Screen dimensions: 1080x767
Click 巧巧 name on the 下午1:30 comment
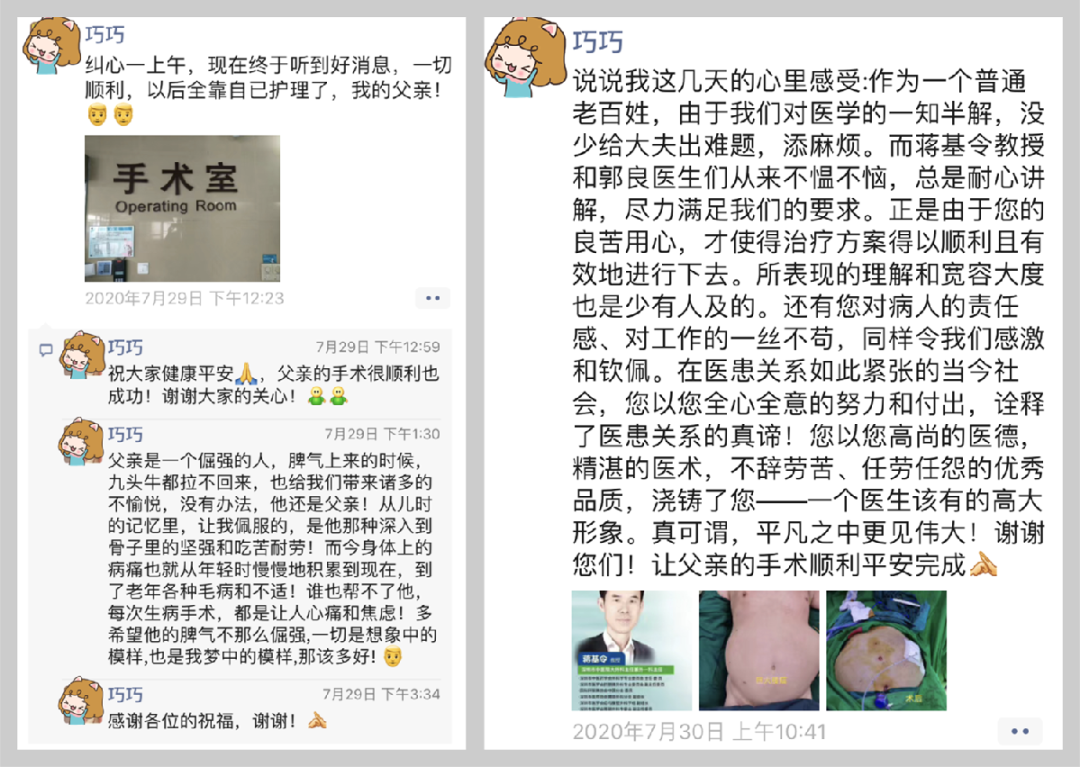(125, 434)
